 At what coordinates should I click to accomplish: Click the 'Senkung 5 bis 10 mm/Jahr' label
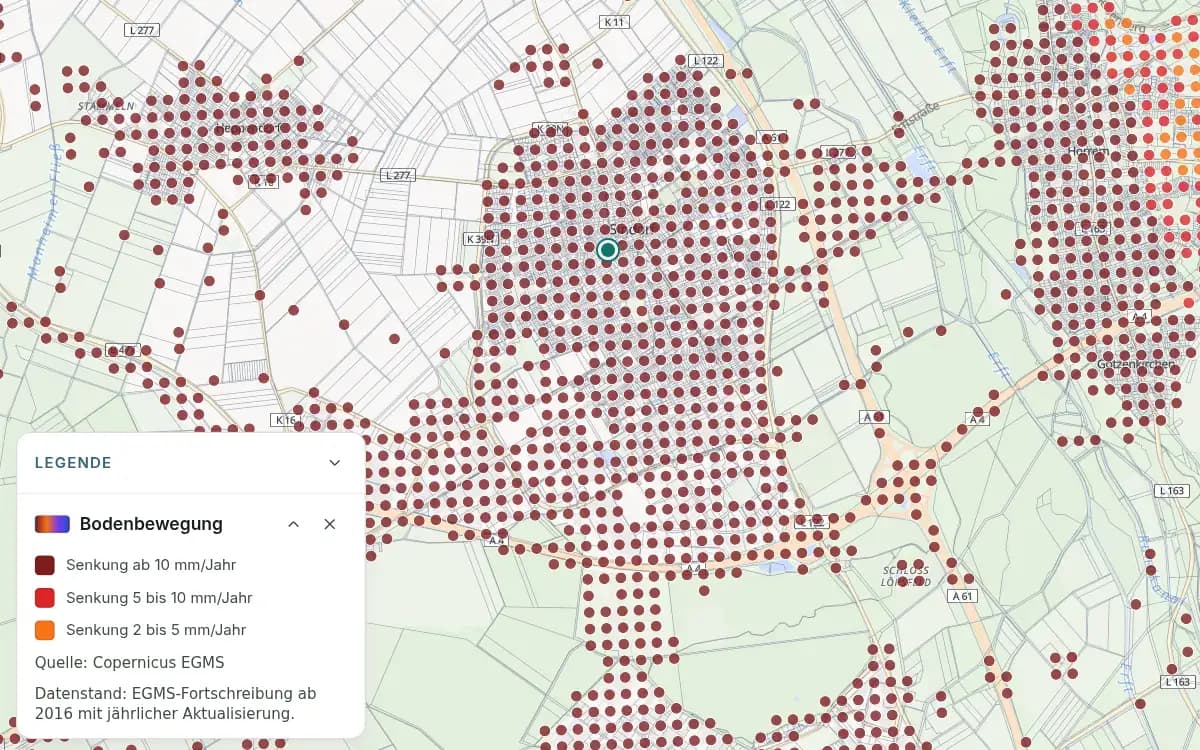coord(159,598)
